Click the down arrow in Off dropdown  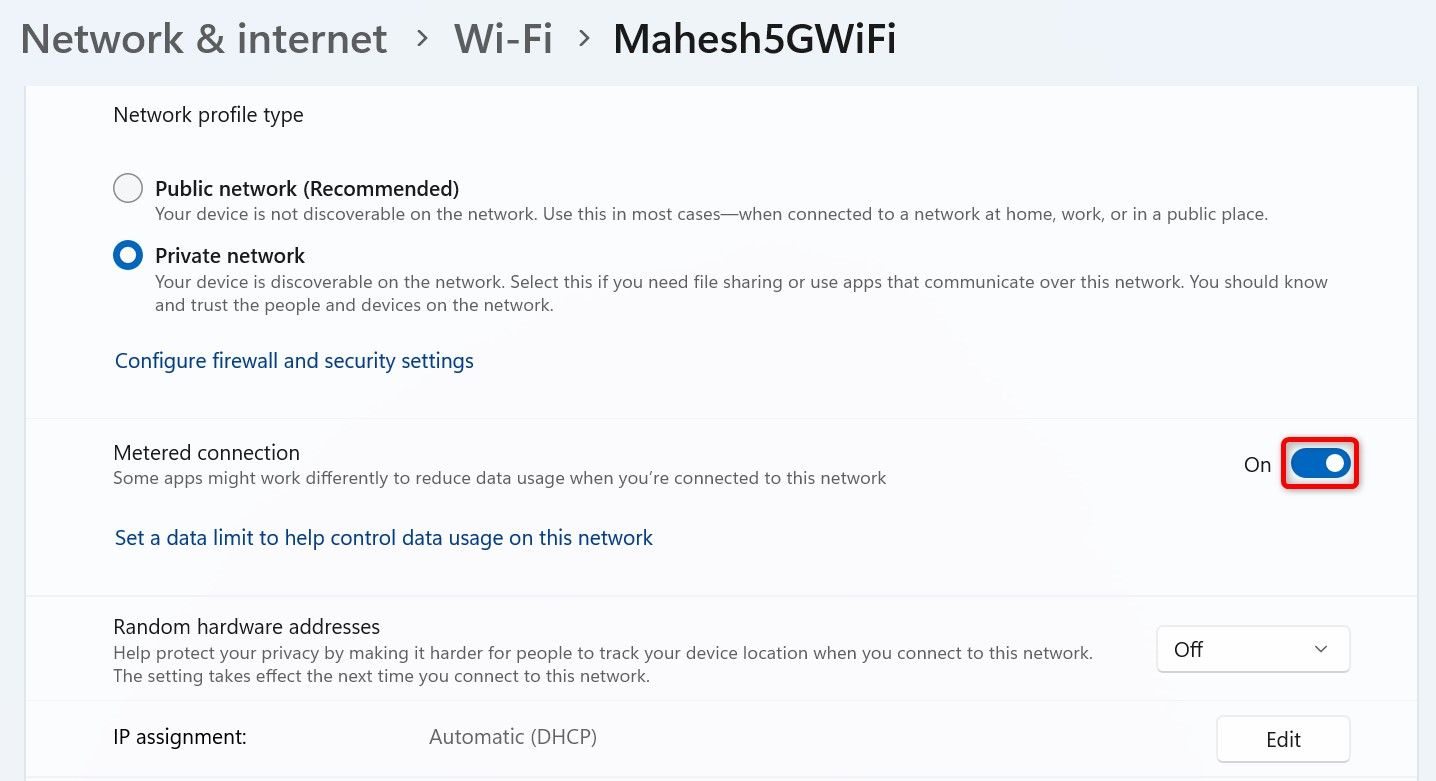click(1321, 649)
